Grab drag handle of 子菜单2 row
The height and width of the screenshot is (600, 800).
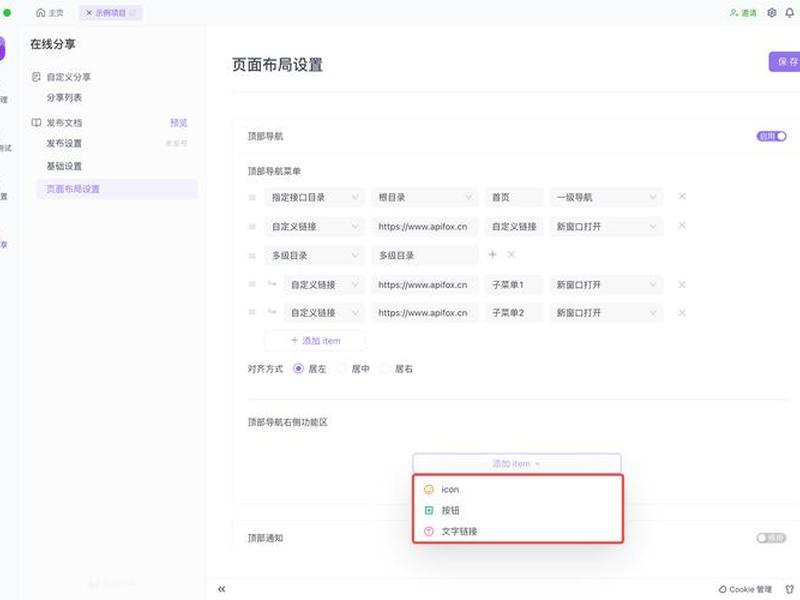[x=252, y=312]
